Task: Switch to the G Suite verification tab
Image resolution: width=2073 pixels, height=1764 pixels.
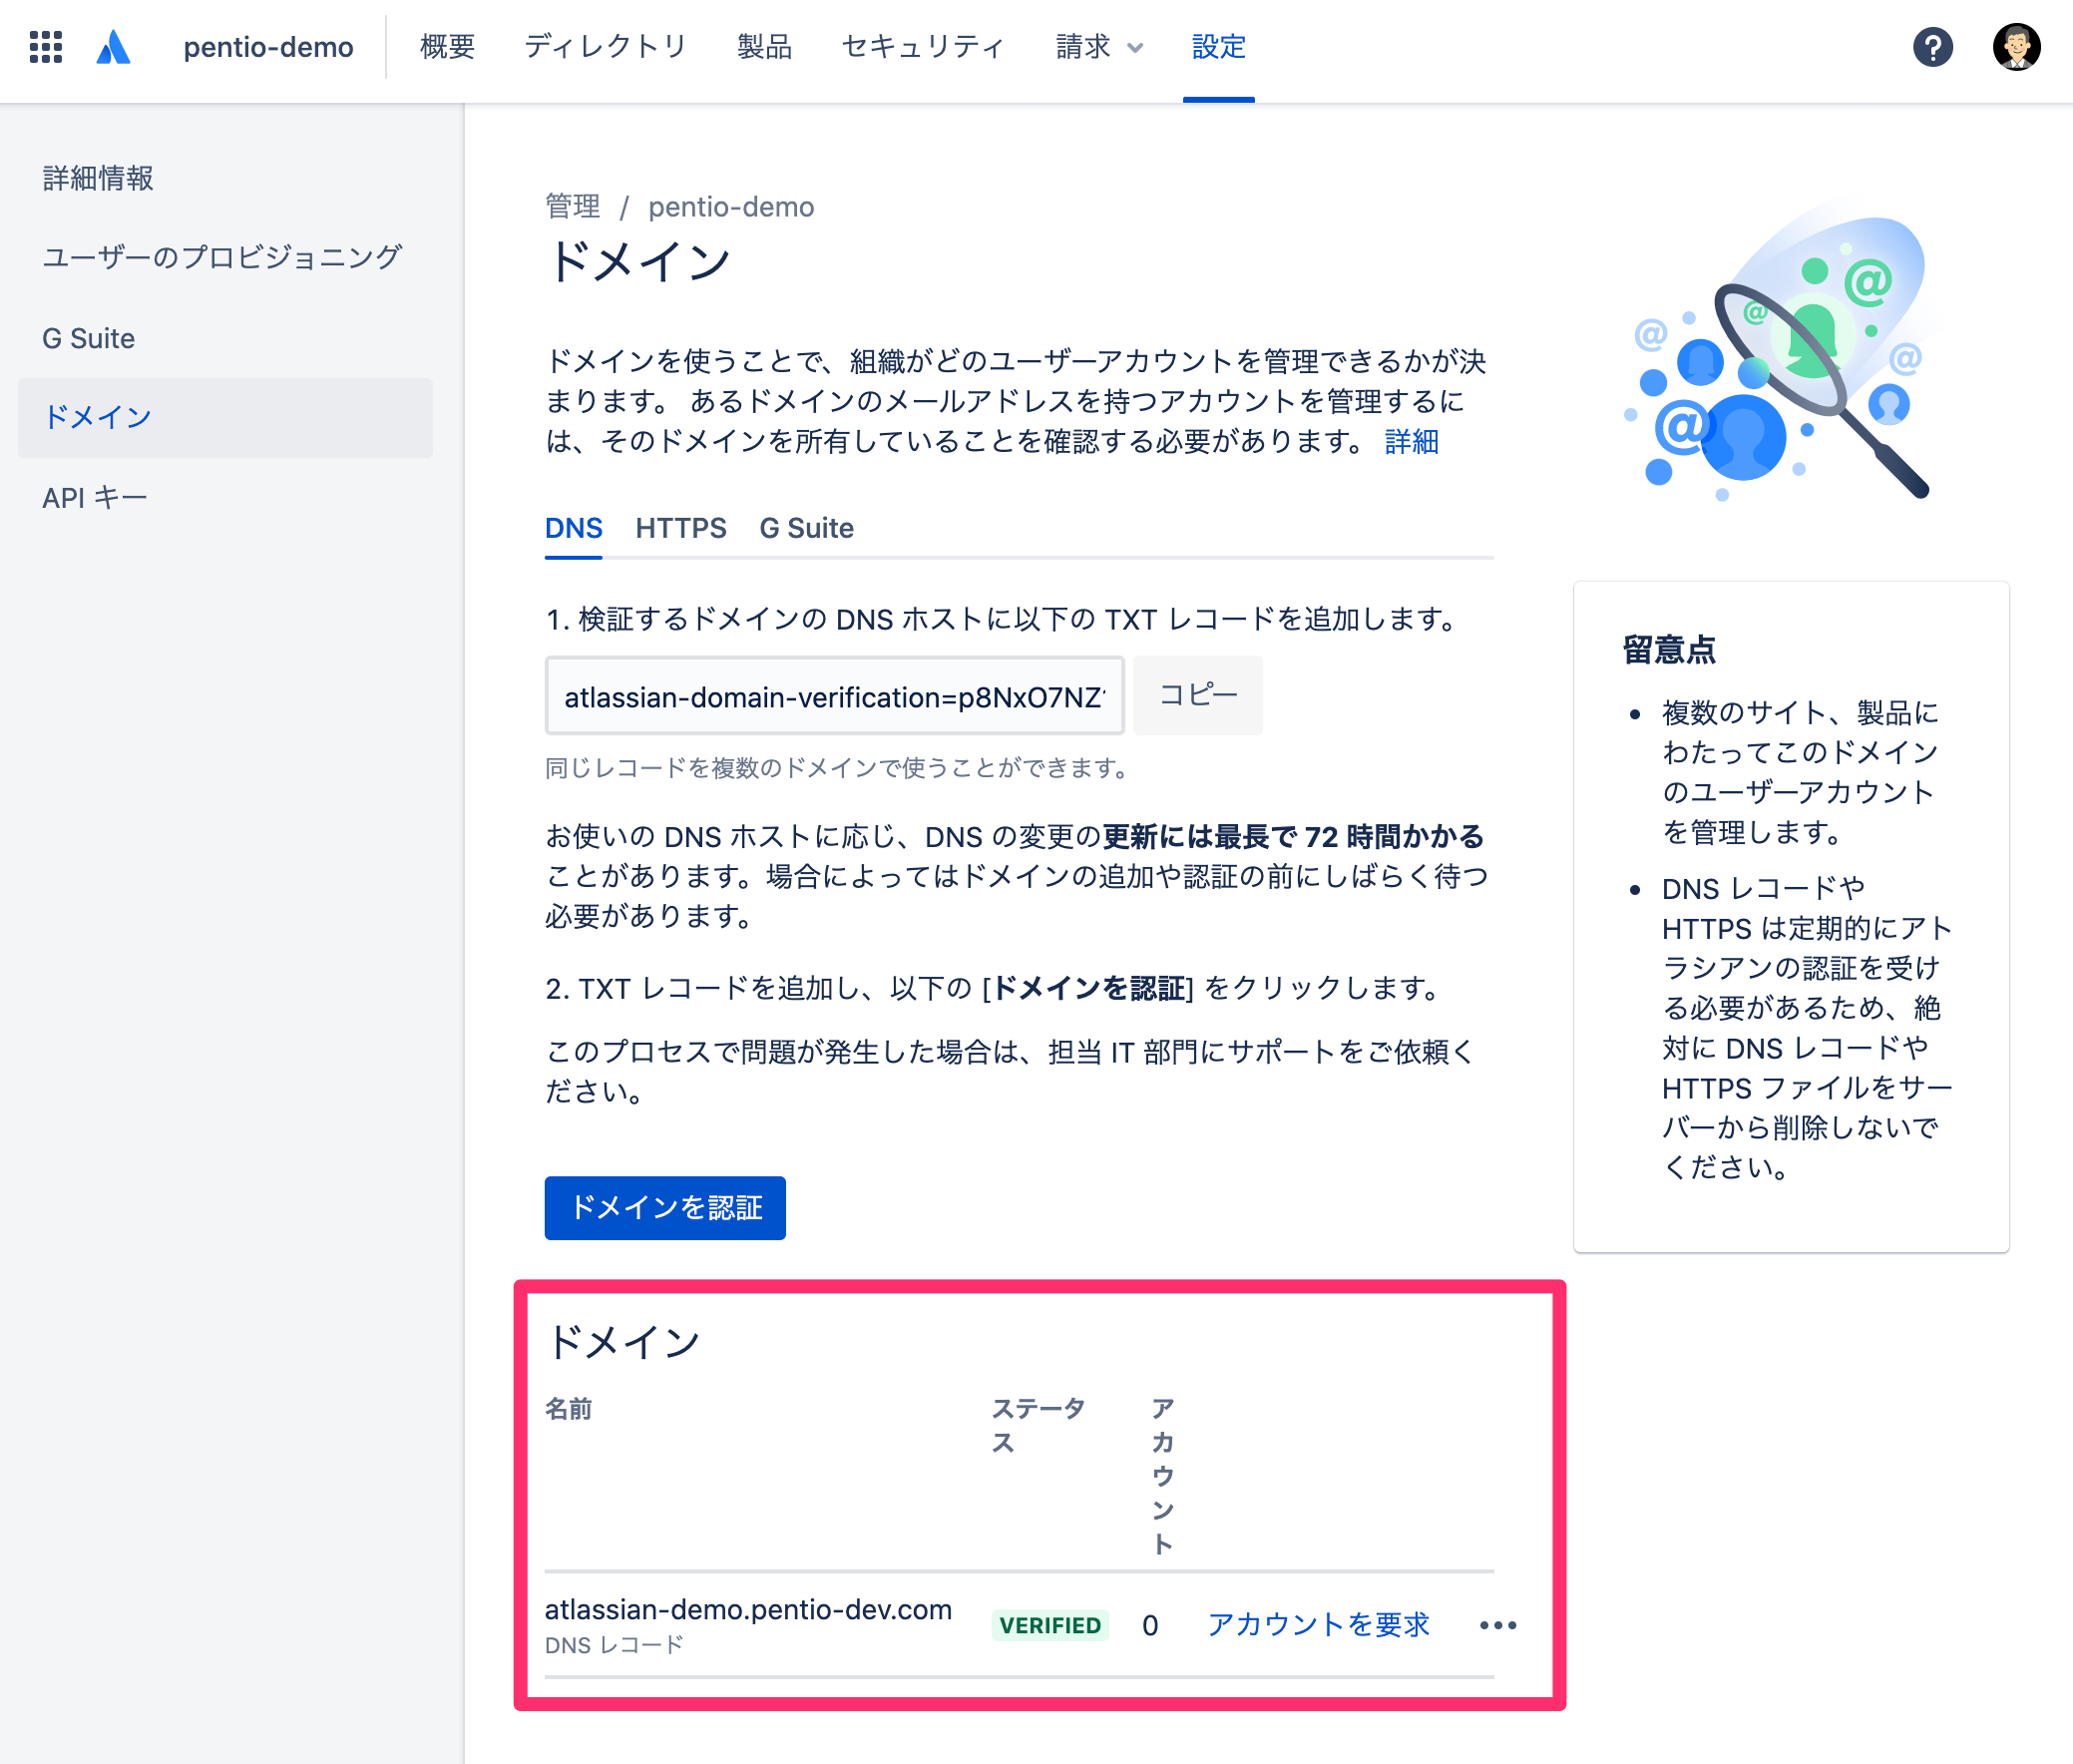Action: coord(806,528)
